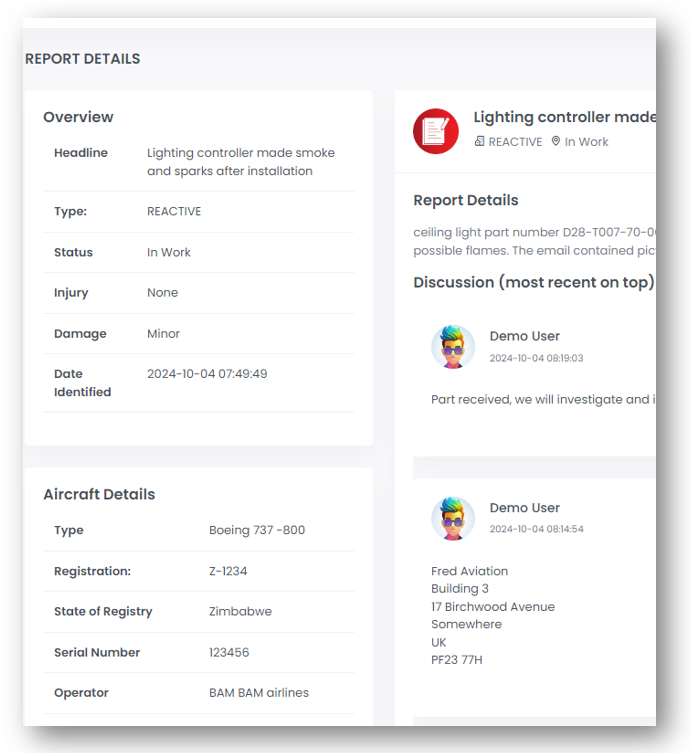Image resolution: width=691 pixels, height=753 pixels.
Task: Click the REACTIVE type icon beside the report title
Action: coord(480,142)
